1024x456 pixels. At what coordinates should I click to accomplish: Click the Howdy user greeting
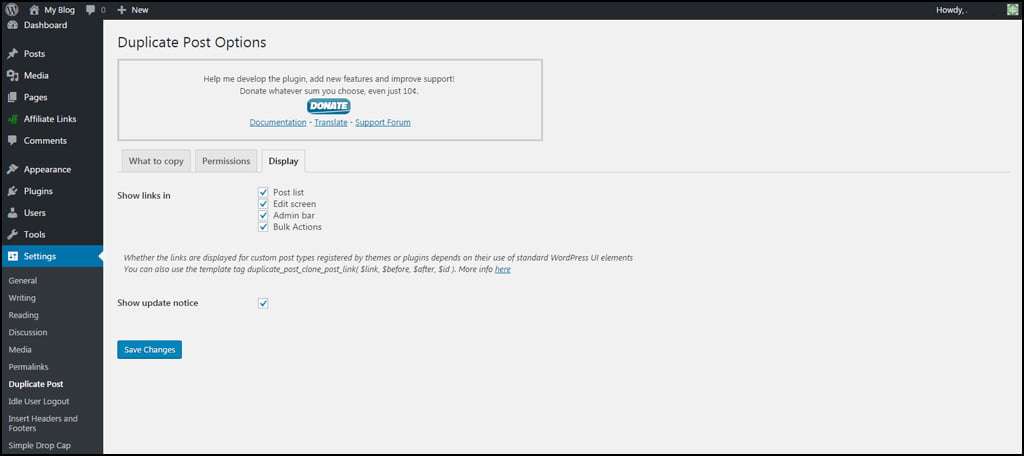950,10
